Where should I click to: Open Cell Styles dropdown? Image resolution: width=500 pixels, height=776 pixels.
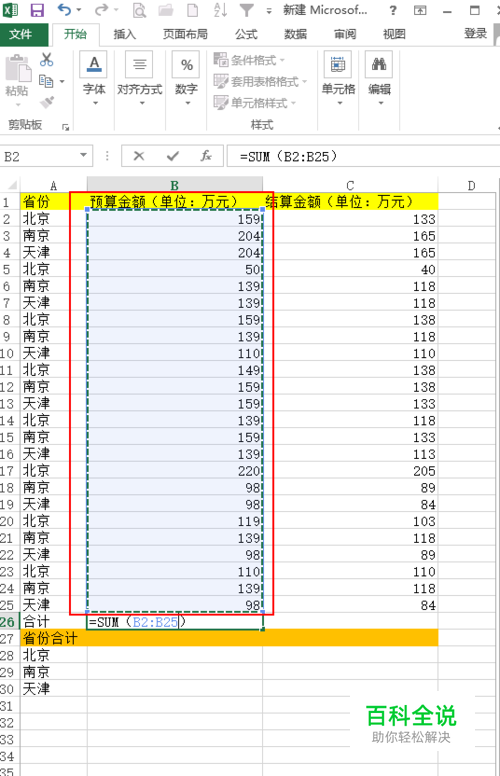(255, 103)
